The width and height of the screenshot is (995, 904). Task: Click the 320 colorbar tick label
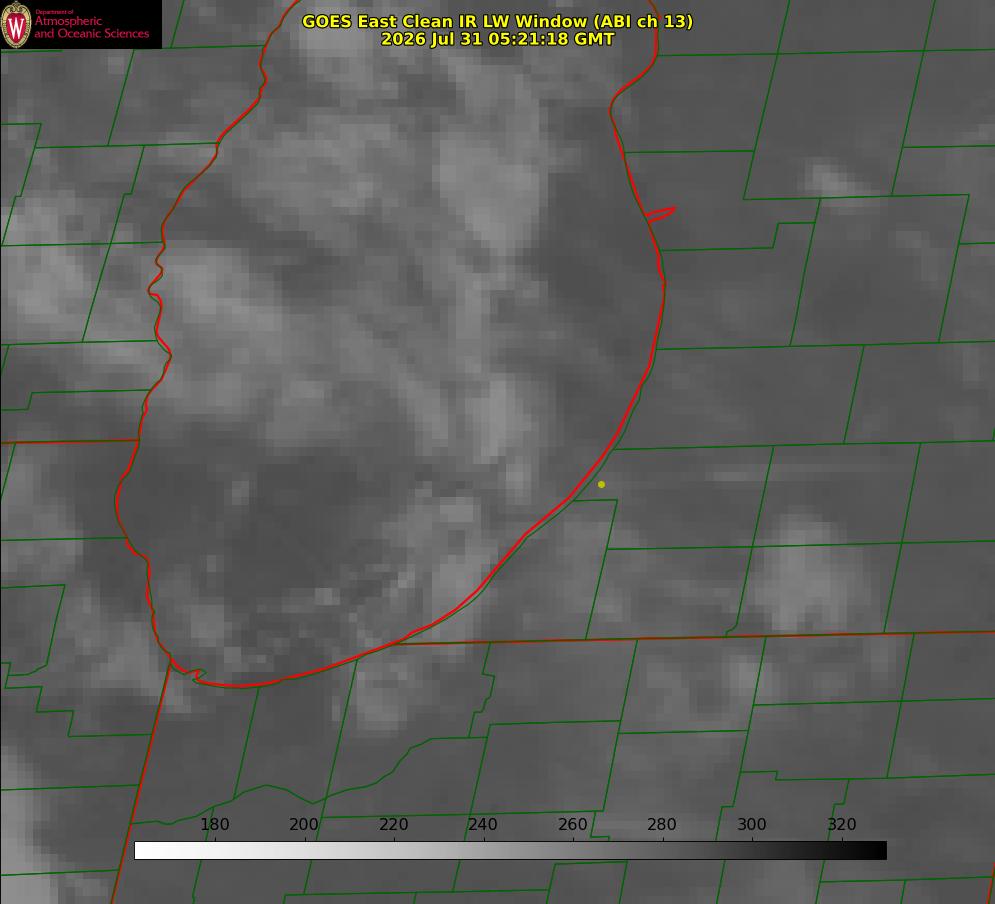(842, 824)
